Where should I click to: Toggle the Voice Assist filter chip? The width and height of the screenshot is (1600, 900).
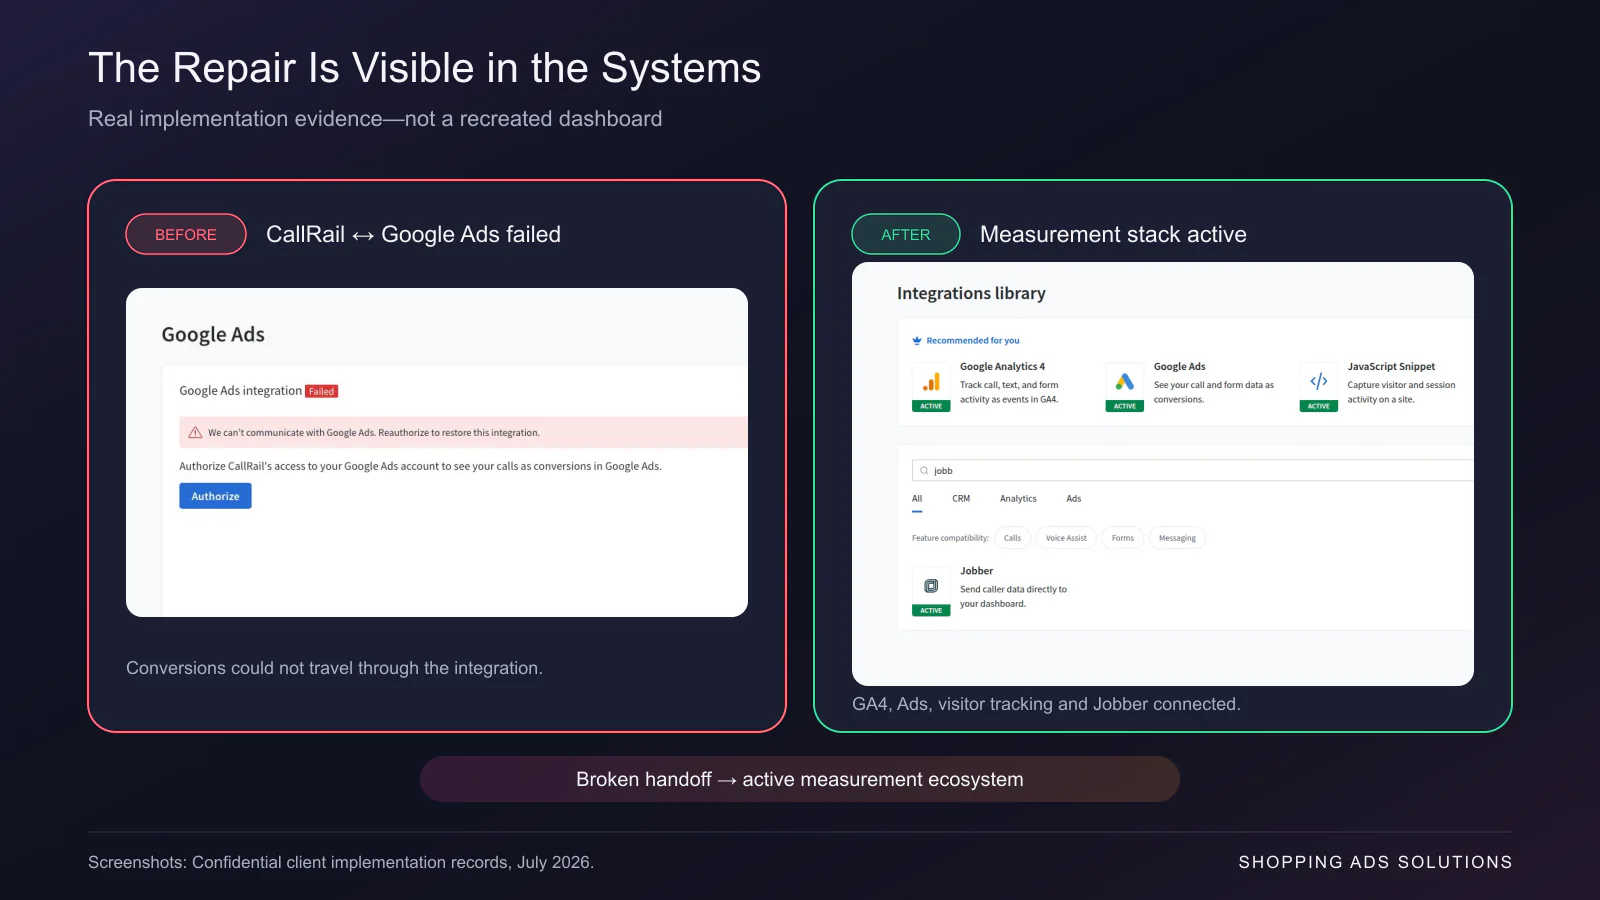[1066, 538]
